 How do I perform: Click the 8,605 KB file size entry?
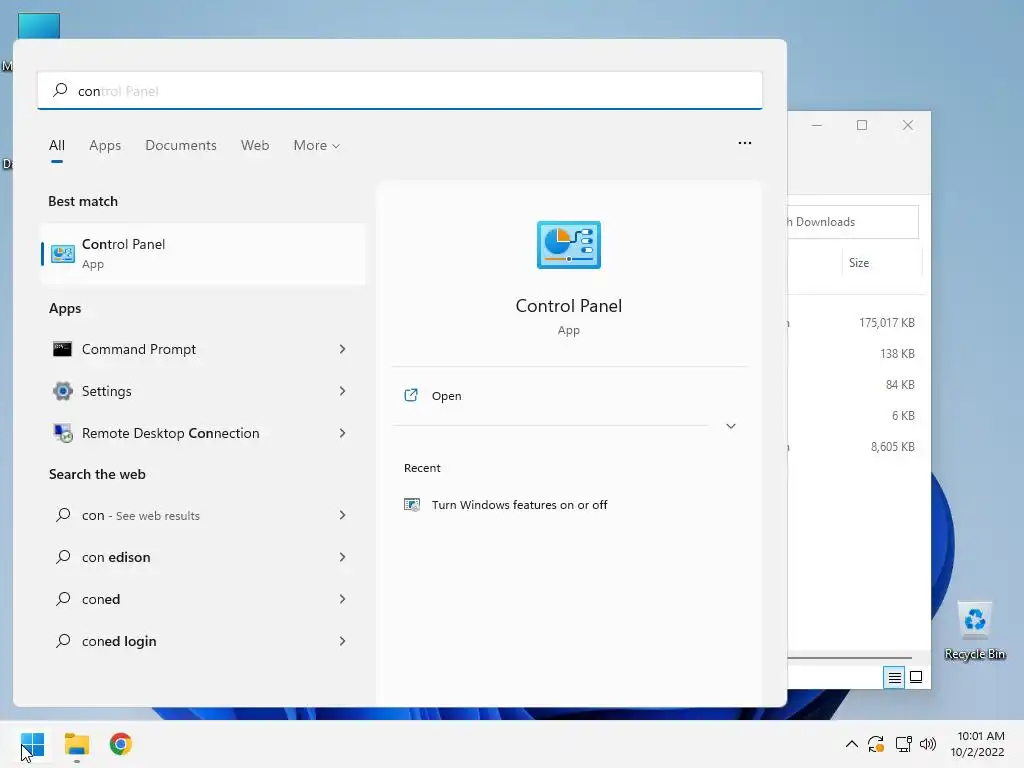[892, 447]
